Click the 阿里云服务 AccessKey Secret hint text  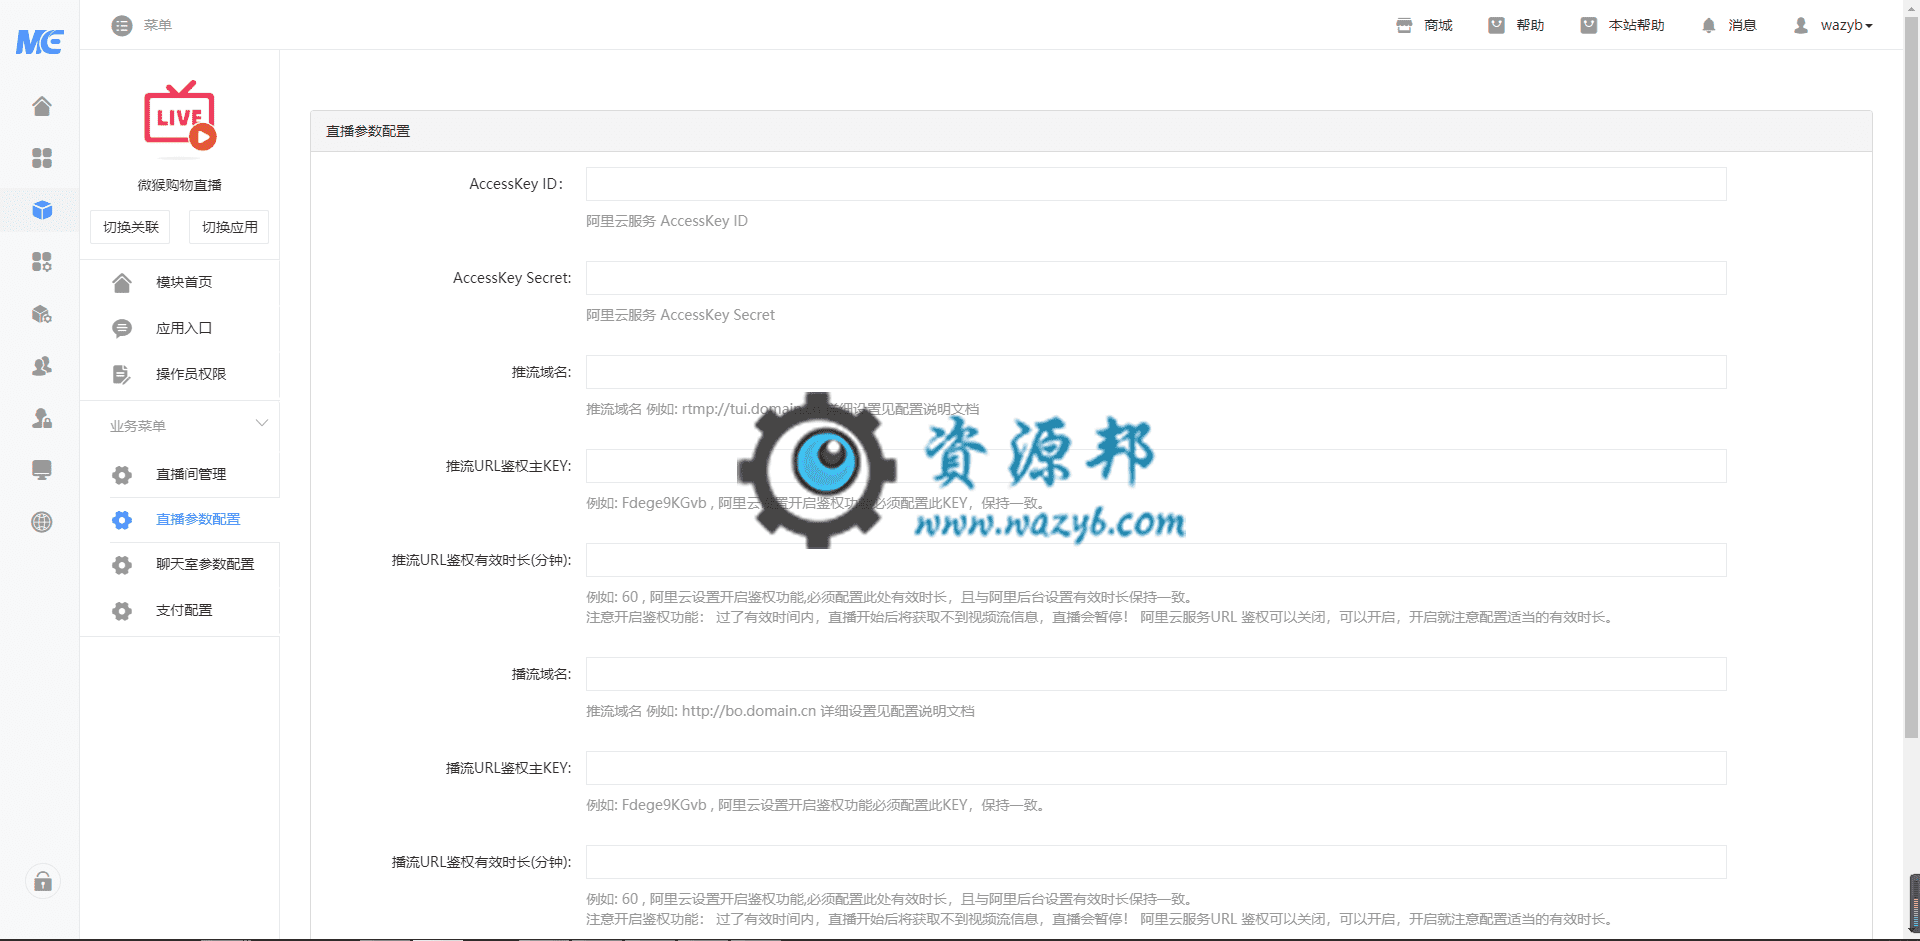click(680, 315)
